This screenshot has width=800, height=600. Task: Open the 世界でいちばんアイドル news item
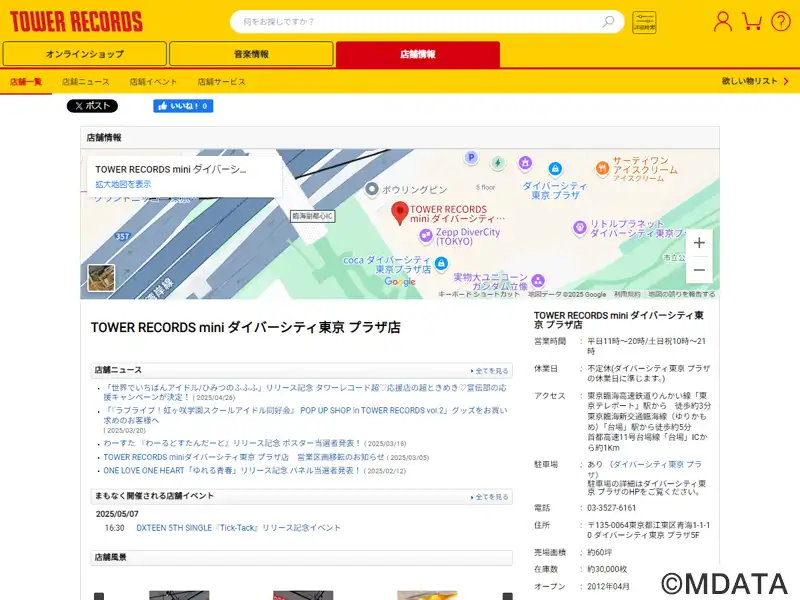[x=305, y=392]
